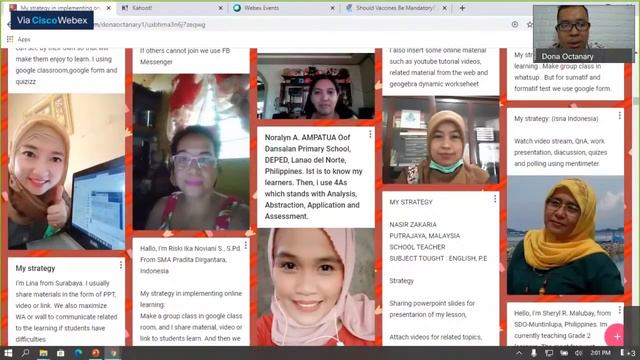
Task: Open the Windows Start menu
Action: (x=8, y=353)
